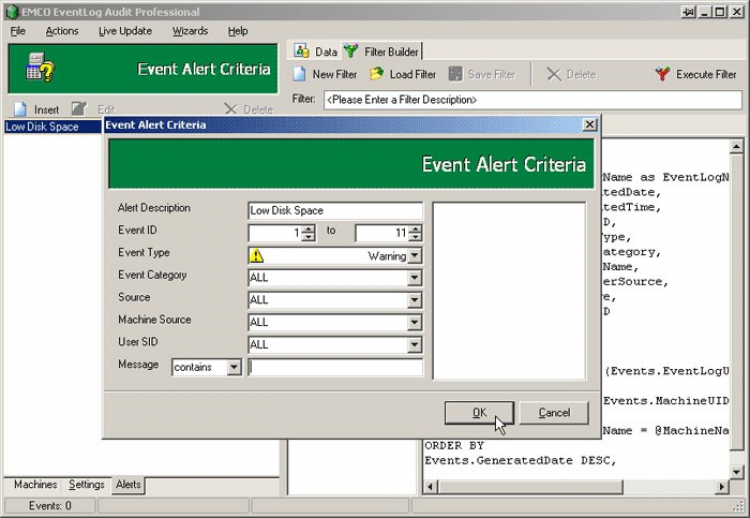The height and width of the screenshot is (518, 750).
Task: Open the File menu
Action: point(18,31)
